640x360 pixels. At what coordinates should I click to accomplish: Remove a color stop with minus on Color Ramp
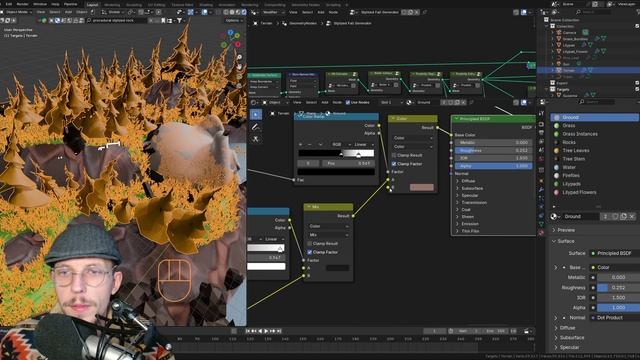pyautogui.click(x=309, y=144)
